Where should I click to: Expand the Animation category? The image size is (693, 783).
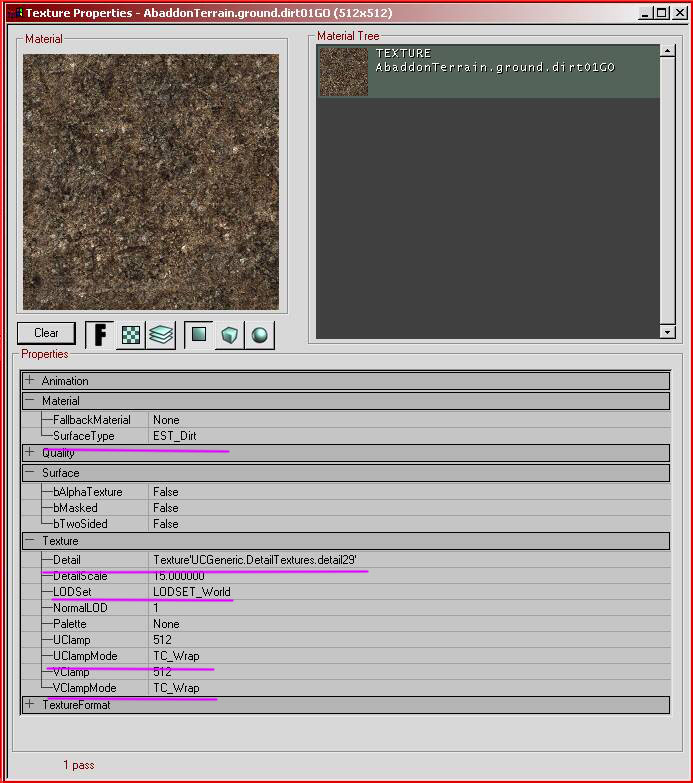point(29,381)
